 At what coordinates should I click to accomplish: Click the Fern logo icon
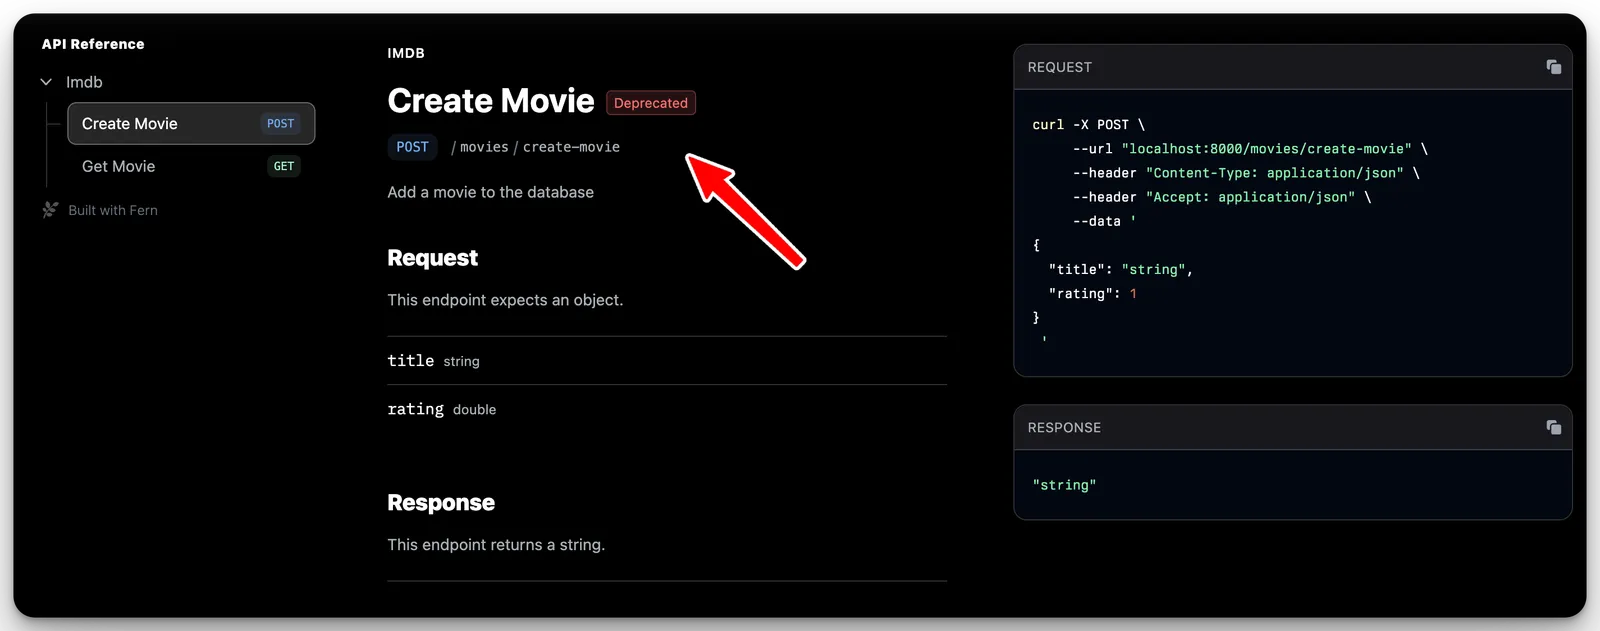50,210
